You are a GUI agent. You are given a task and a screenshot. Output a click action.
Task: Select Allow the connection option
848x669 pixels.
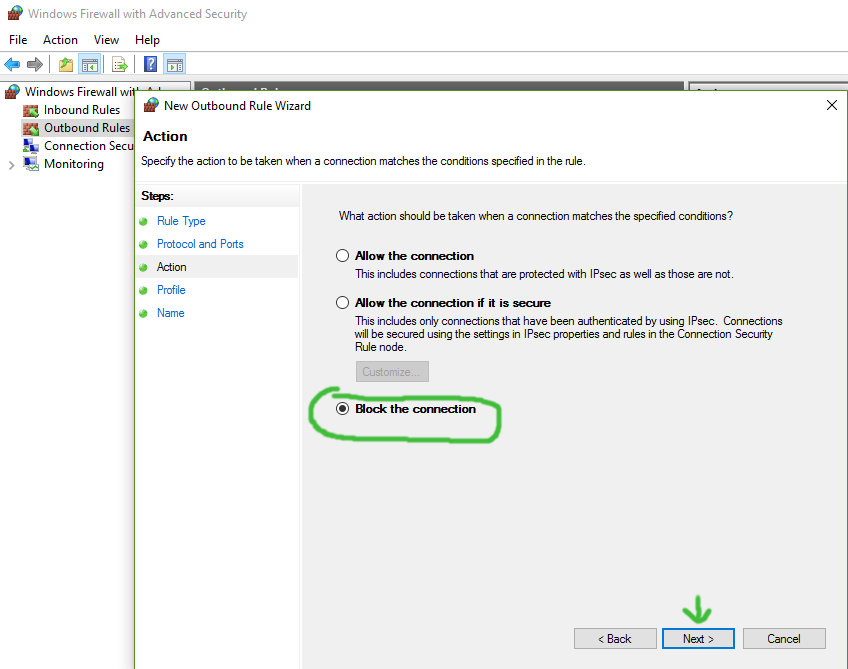tap(342, 255)
